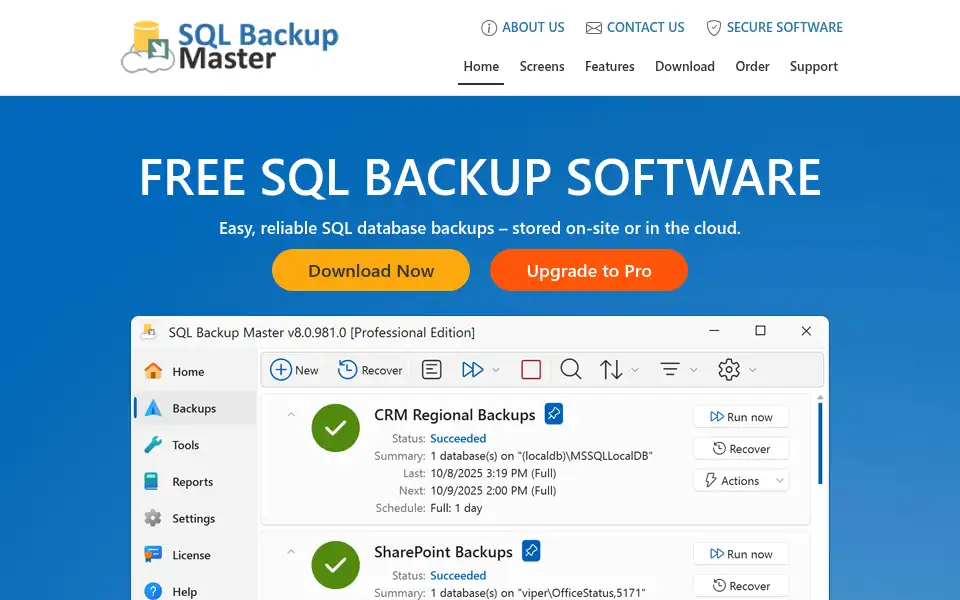Screen dimensions: 960x600
Task: Click the run all fast-forward icon
Action: (x=473, y=370)
